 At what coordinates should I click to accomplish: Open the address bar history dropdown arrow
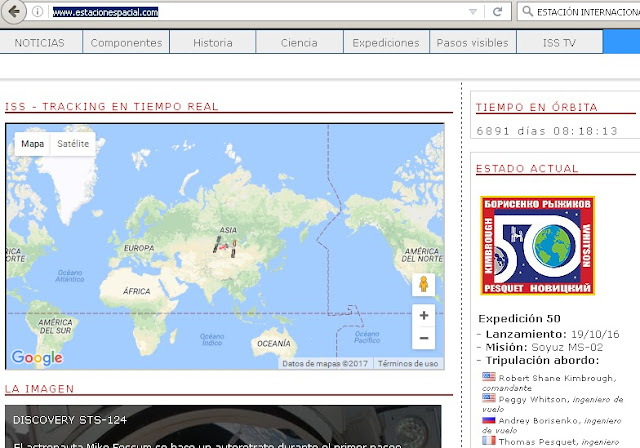(x=473, y=12)
